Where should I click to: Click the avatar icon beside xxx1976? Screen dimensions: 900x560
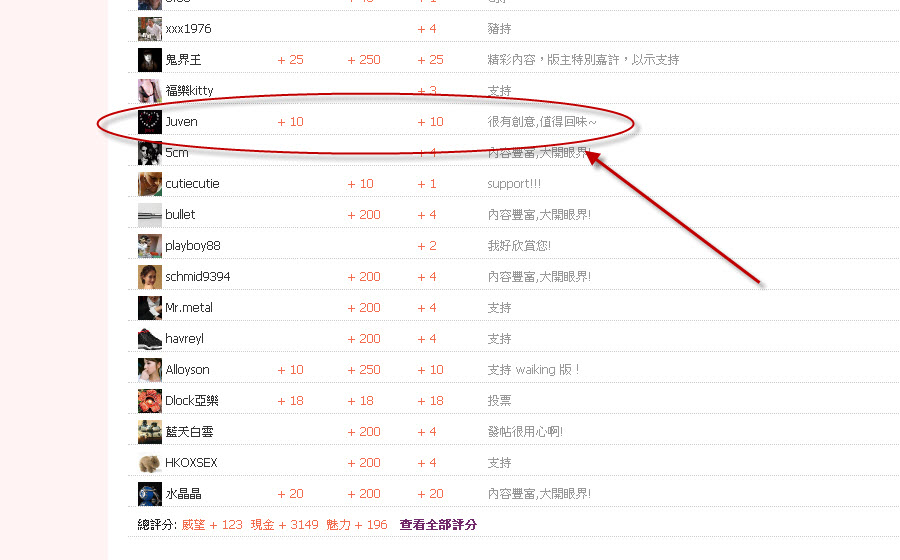149,29
